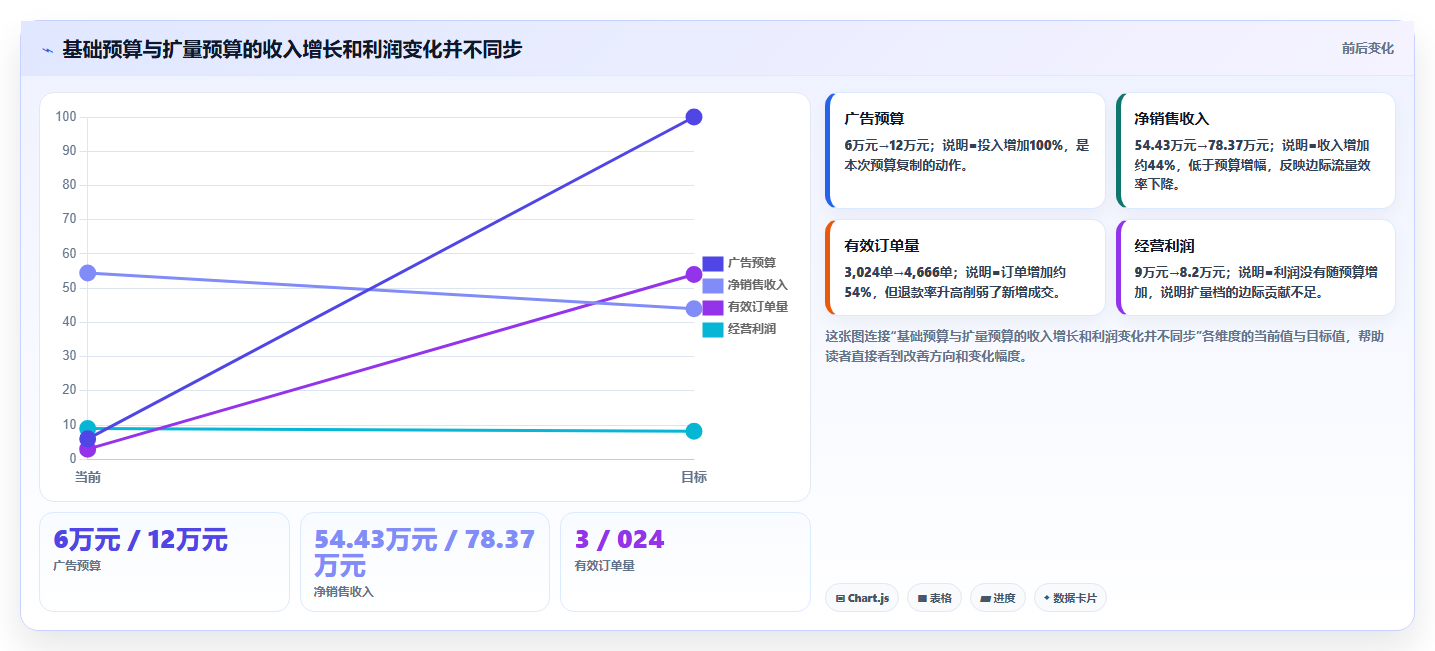Click the 当前 x-axis label

[x=88, y=477]
